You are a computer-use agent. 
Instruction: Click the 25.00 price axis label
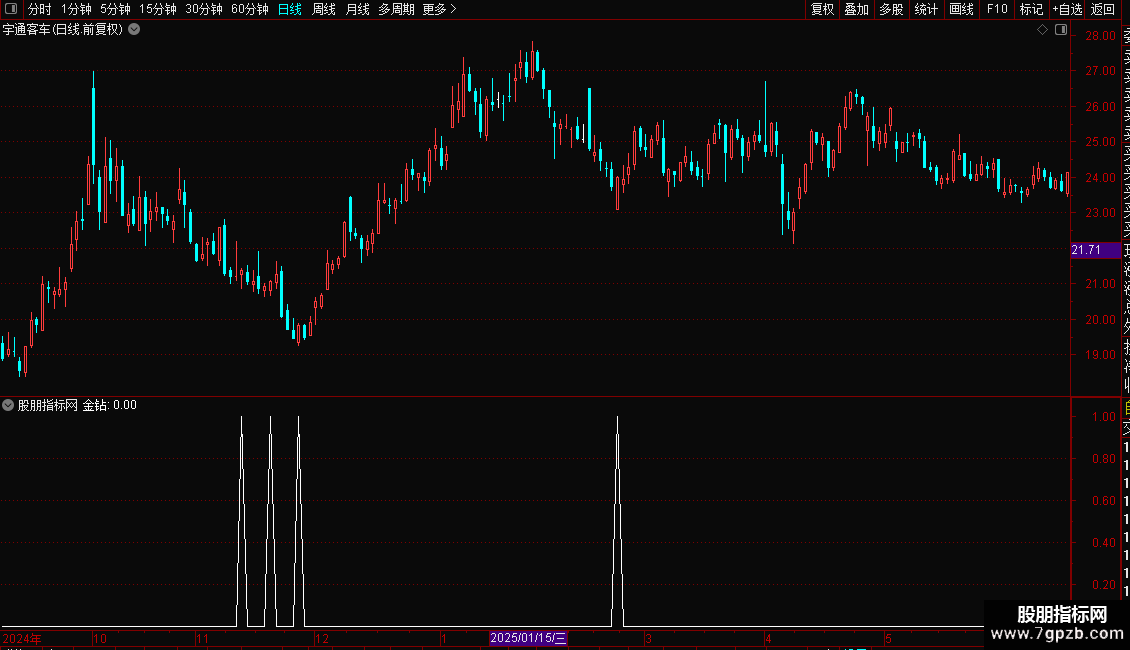click(1100, 142)
